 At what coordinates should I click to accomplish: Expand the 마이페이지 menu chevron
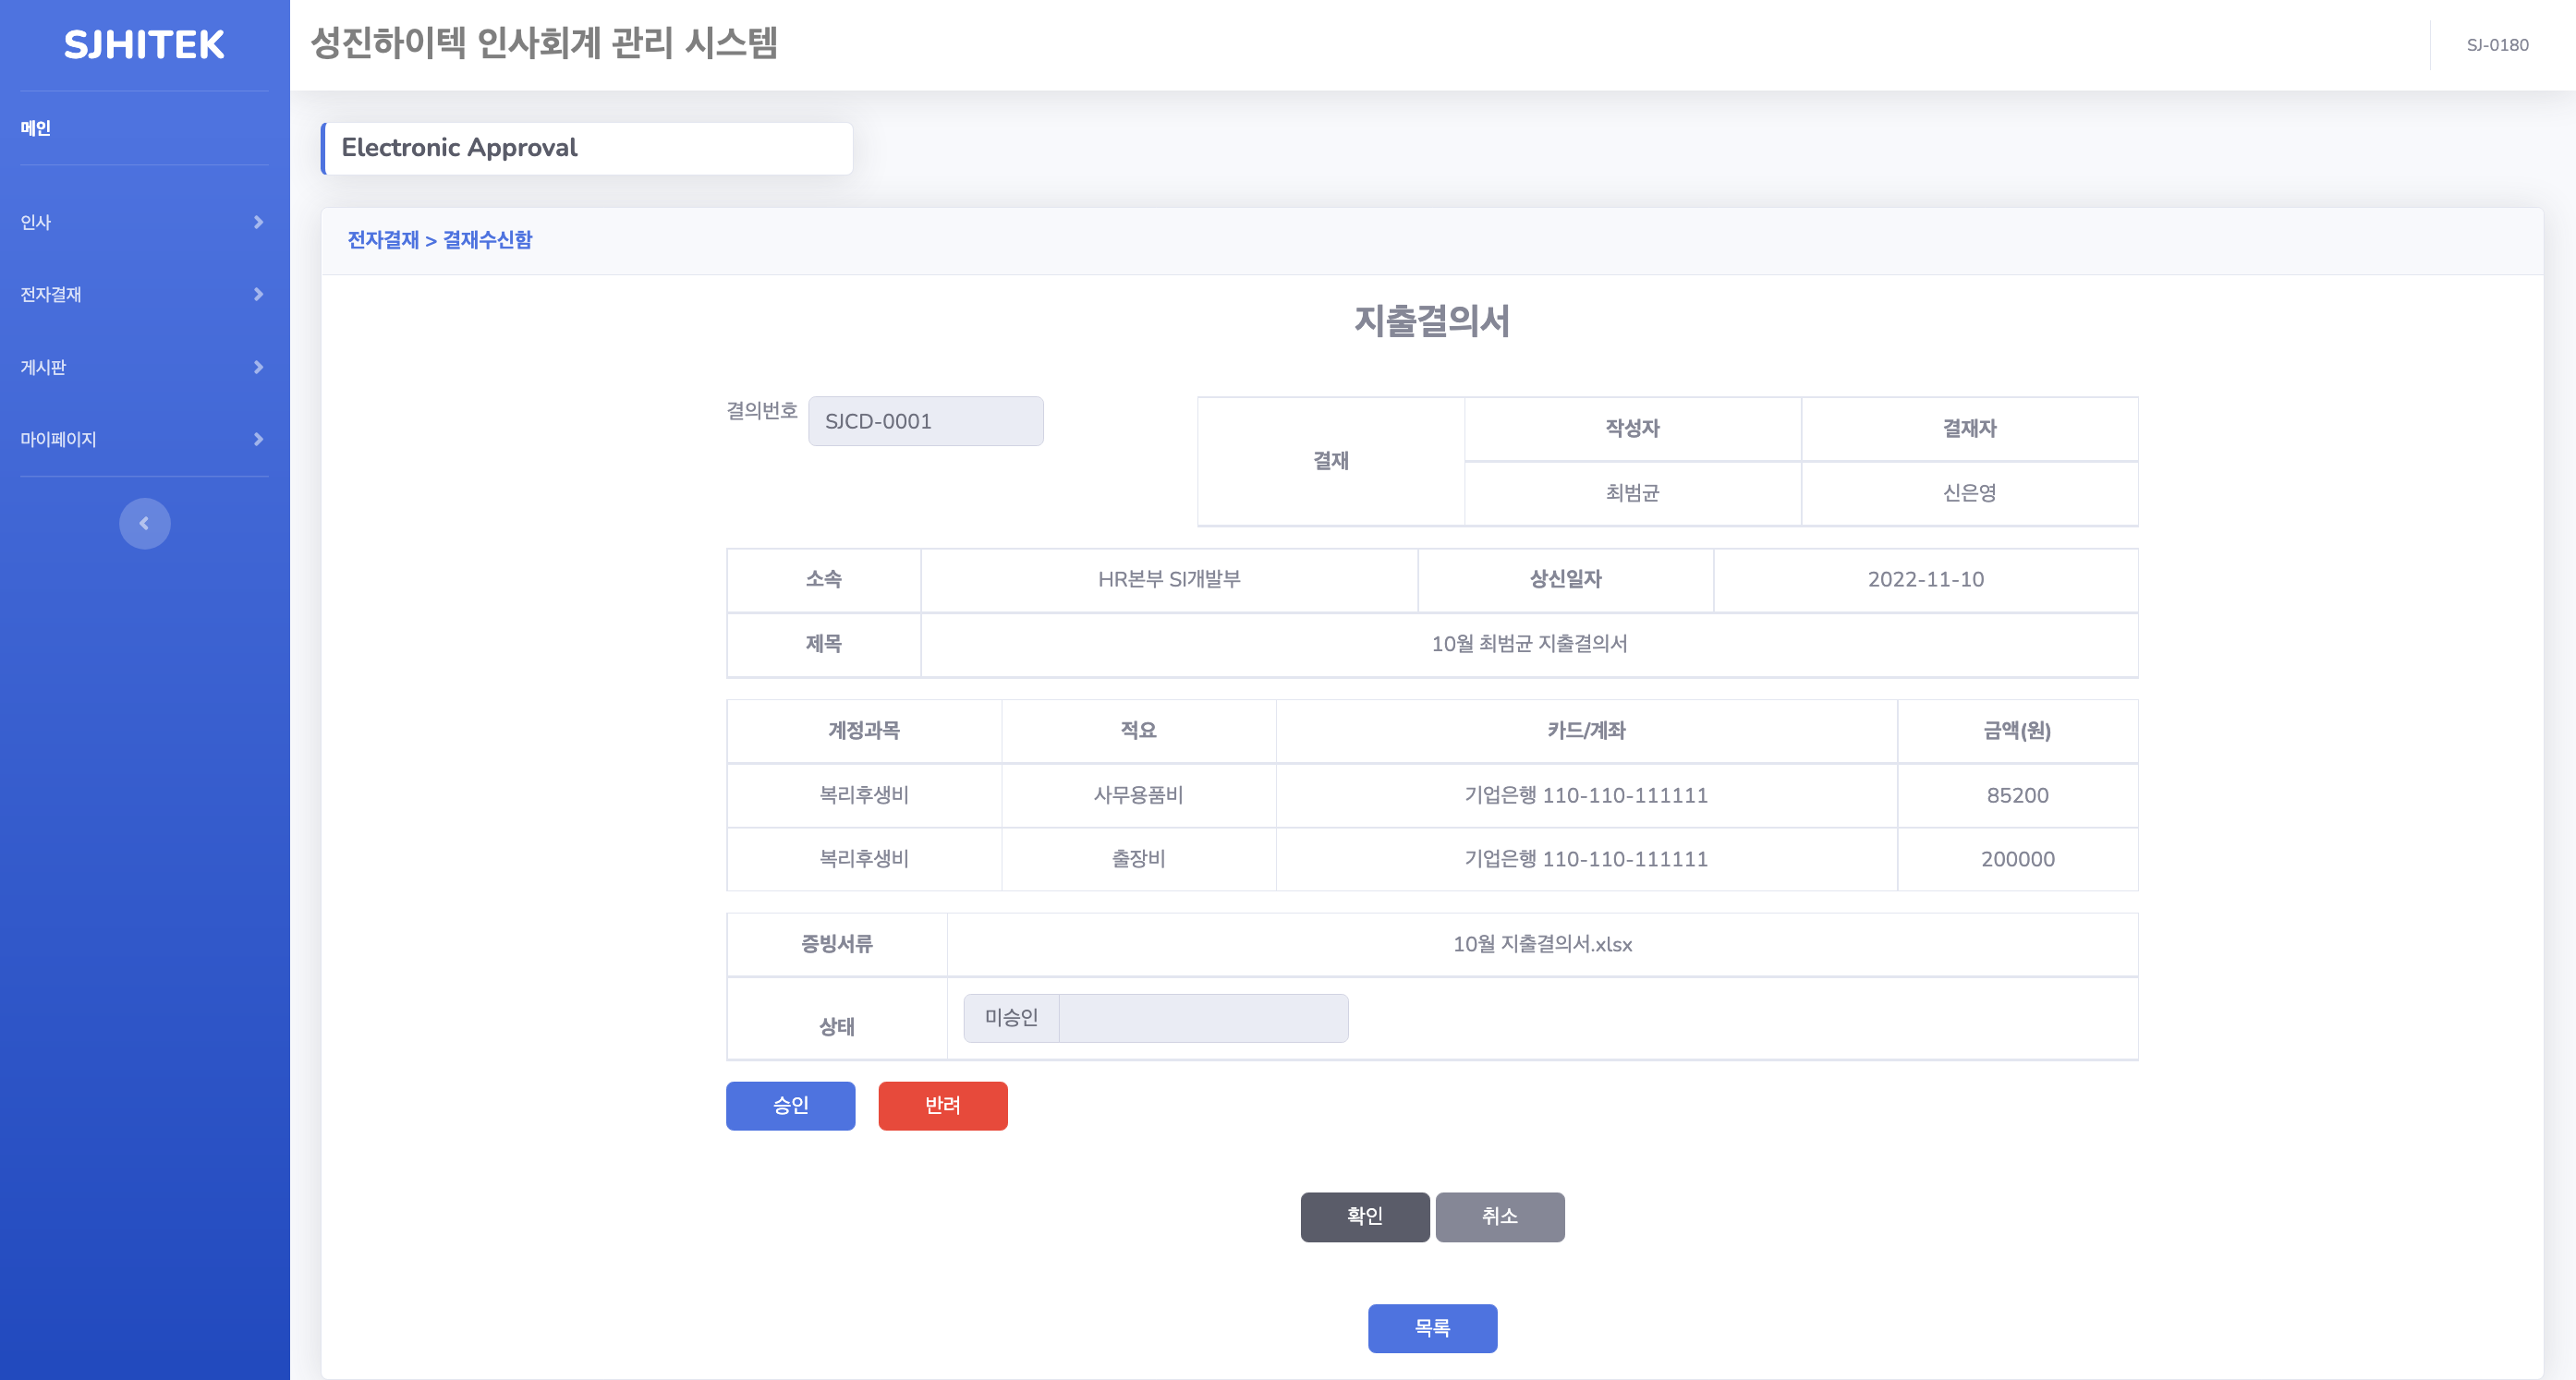[258, 438]
